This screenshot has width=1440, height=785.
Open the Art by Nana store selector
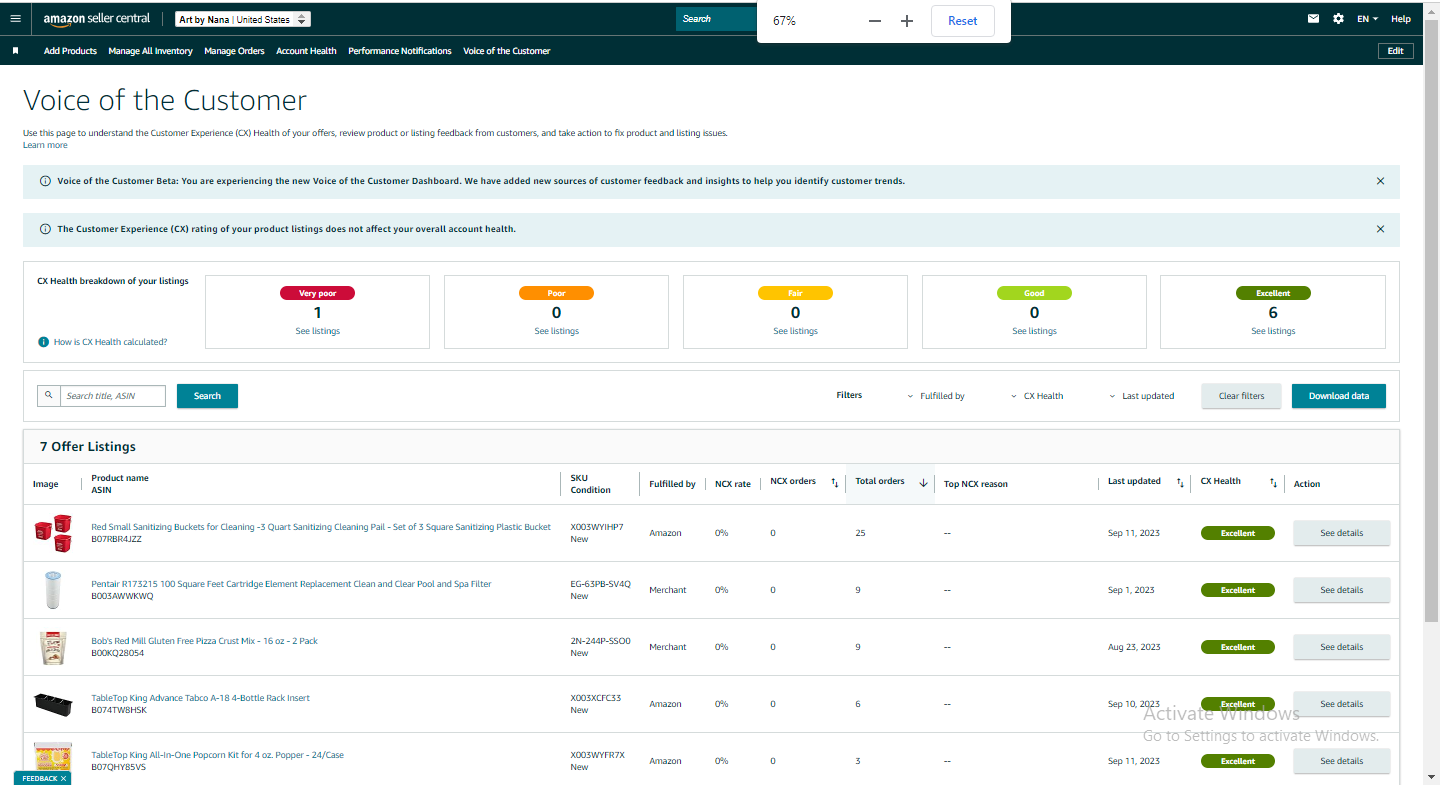coord(243,19)
